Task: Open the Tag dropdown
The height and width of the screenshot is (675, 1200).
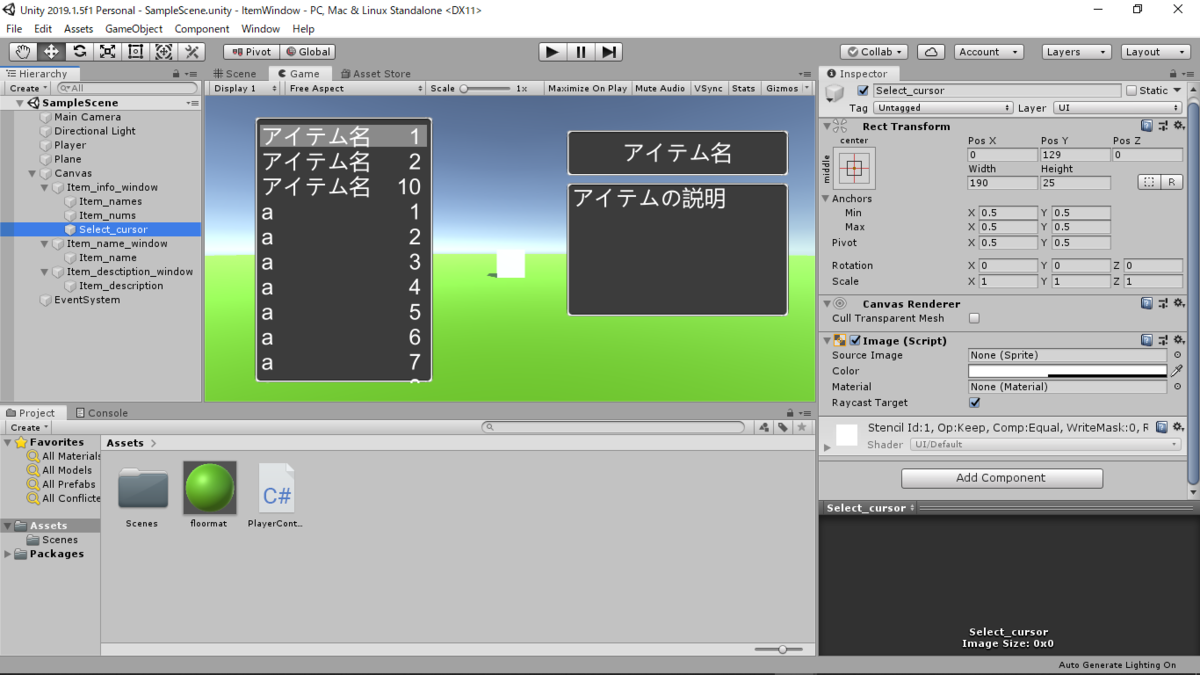Action: click(x=943, y=108)
